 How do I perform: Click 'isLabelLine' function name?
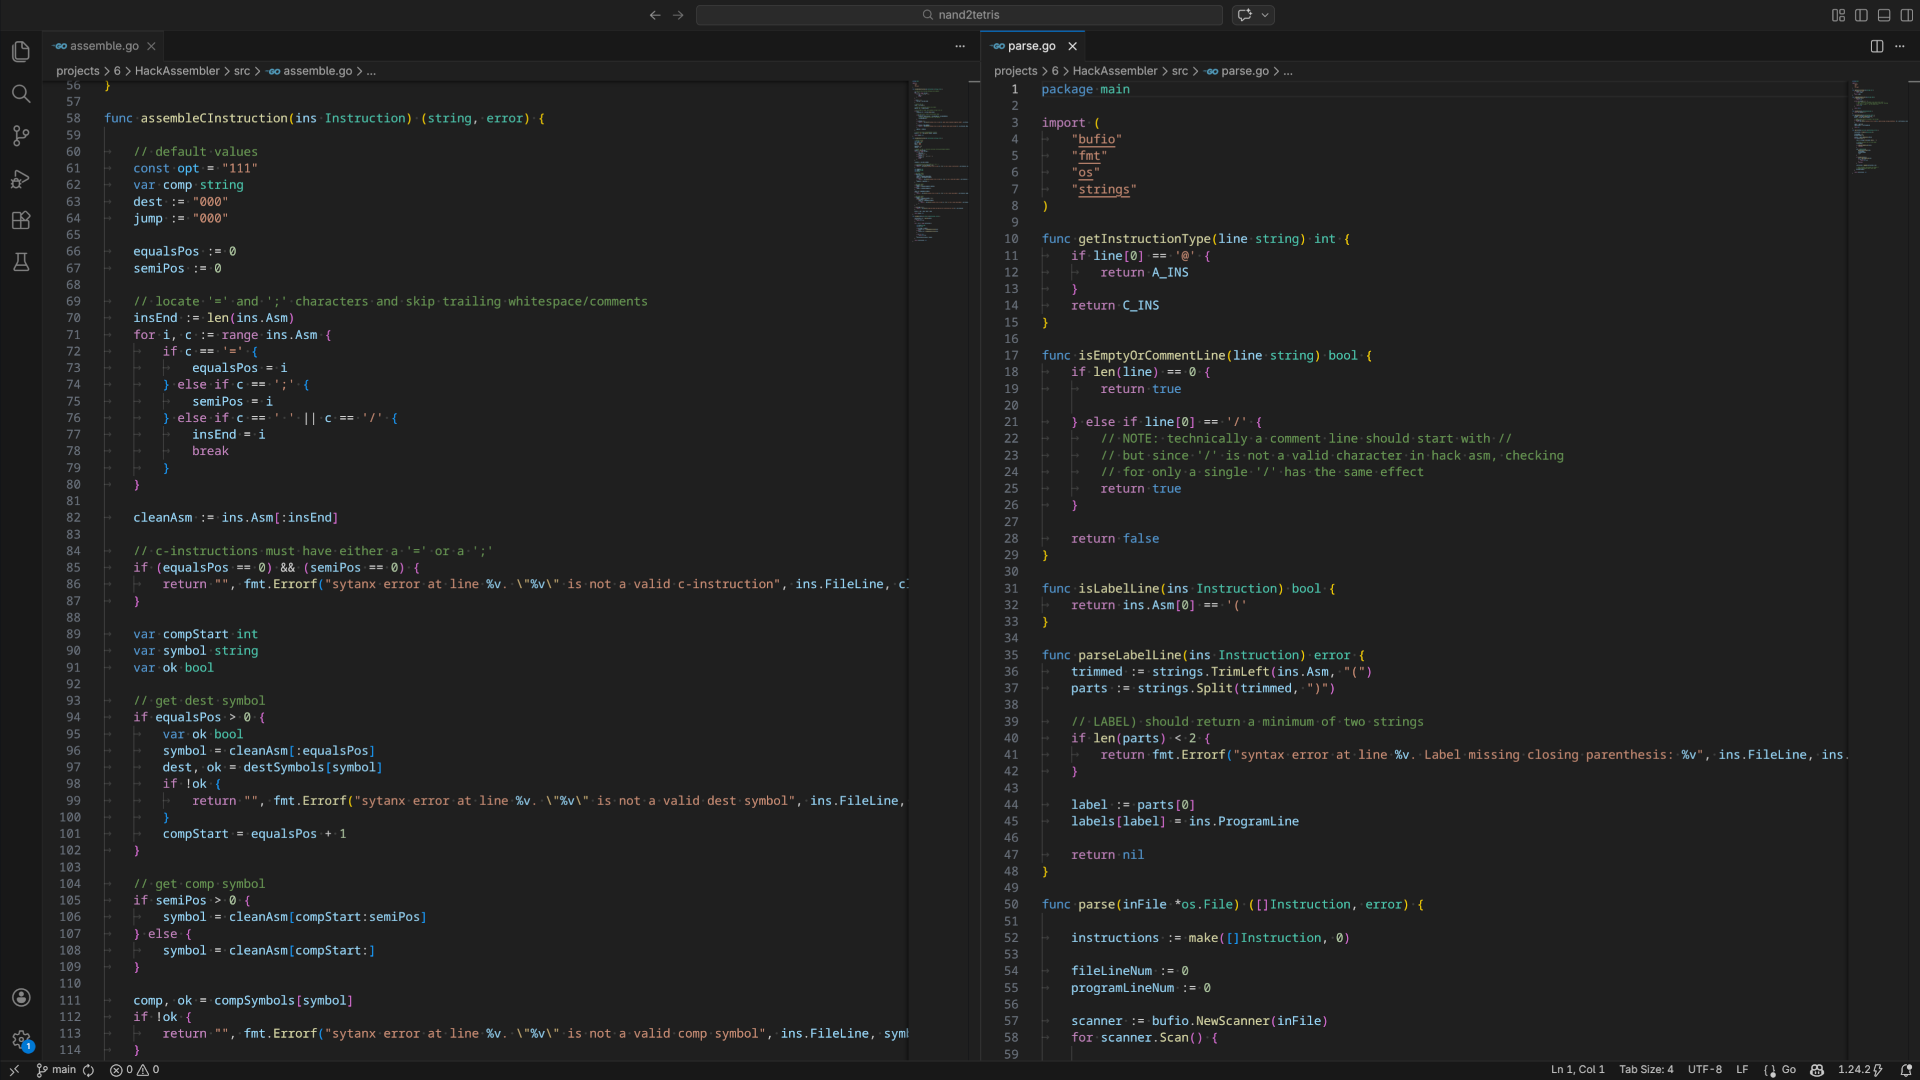pos(1118,588)
